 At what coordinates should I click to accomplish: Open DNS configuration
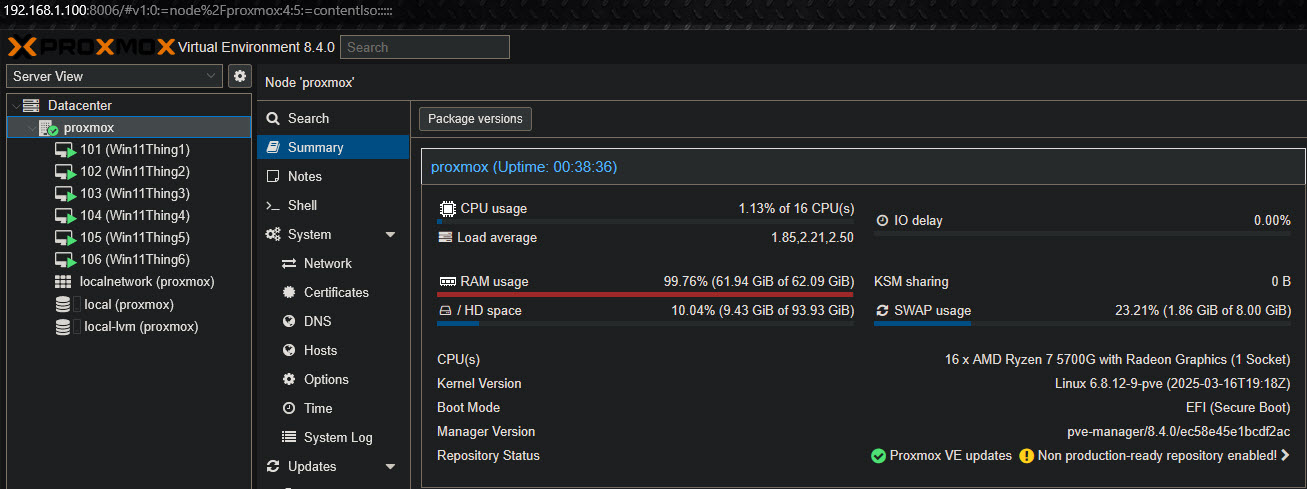tap(333, 321)
